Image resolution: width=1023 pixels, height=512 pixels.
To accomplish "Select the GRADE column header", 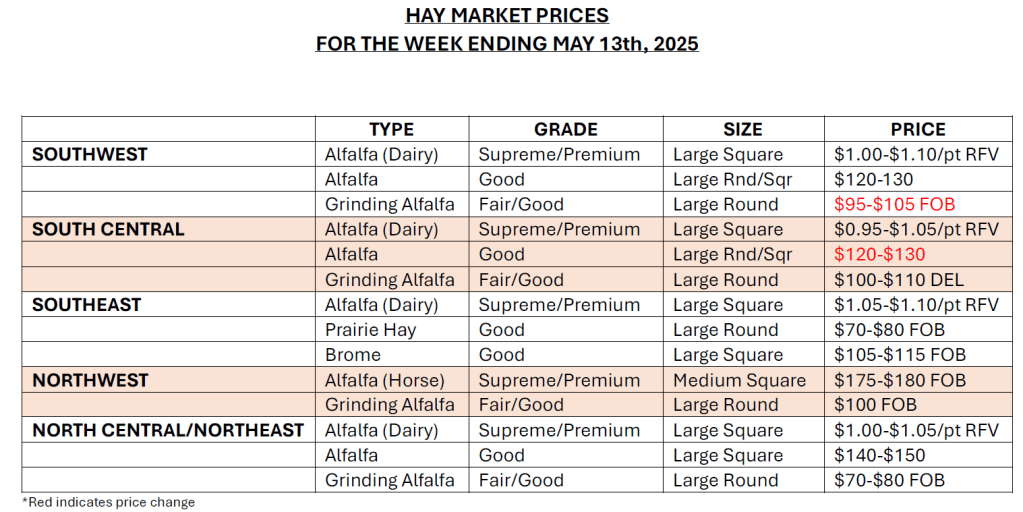I will pos(566,129).
